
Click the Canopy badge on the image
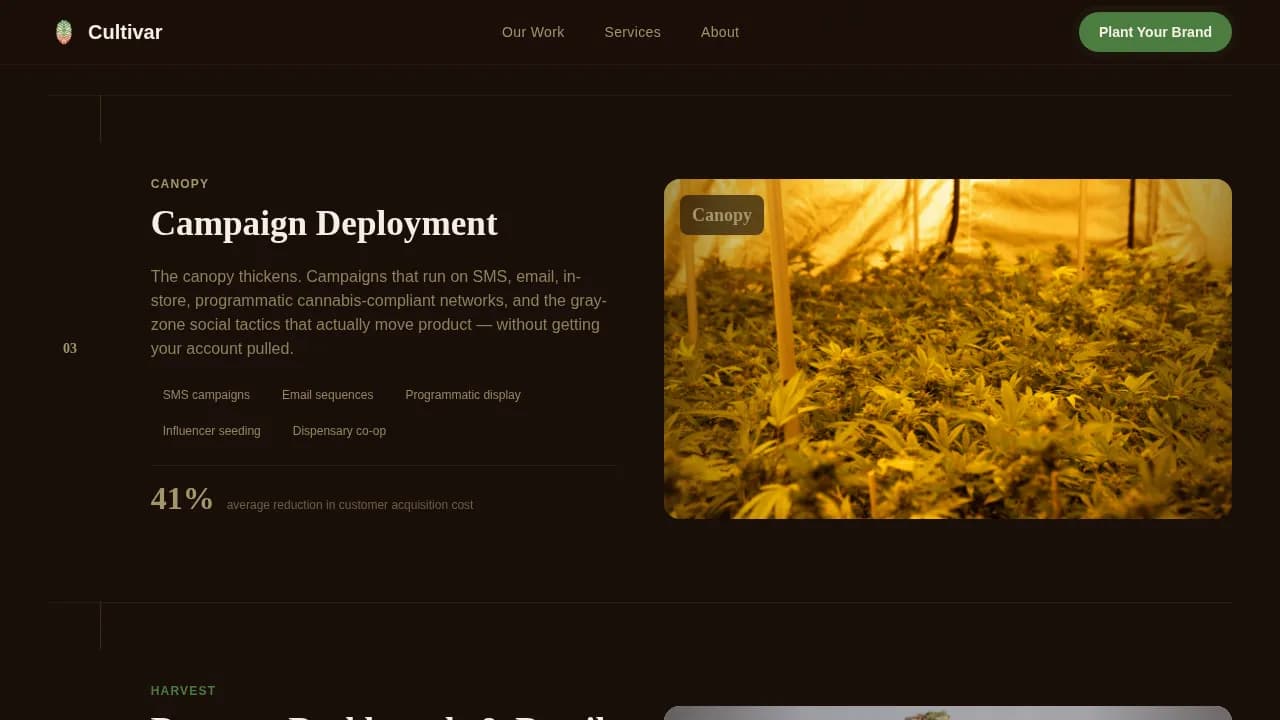click(722, 215)
